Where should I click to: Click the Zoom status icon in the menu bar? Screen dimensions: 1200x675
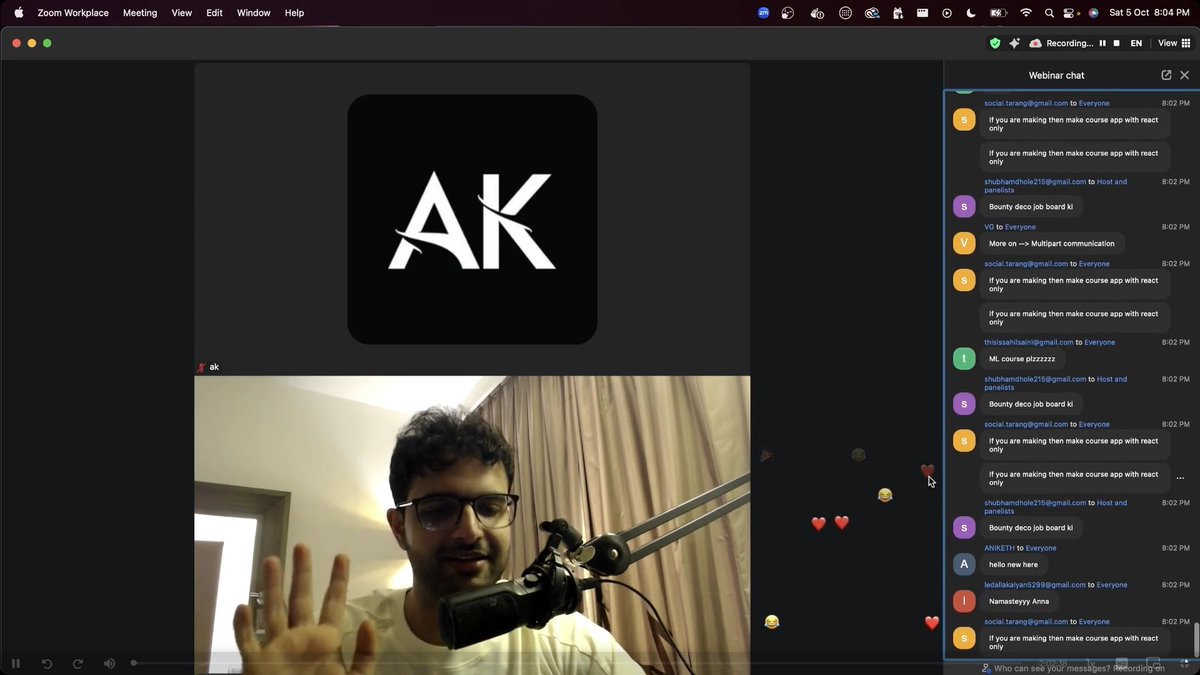764,13
